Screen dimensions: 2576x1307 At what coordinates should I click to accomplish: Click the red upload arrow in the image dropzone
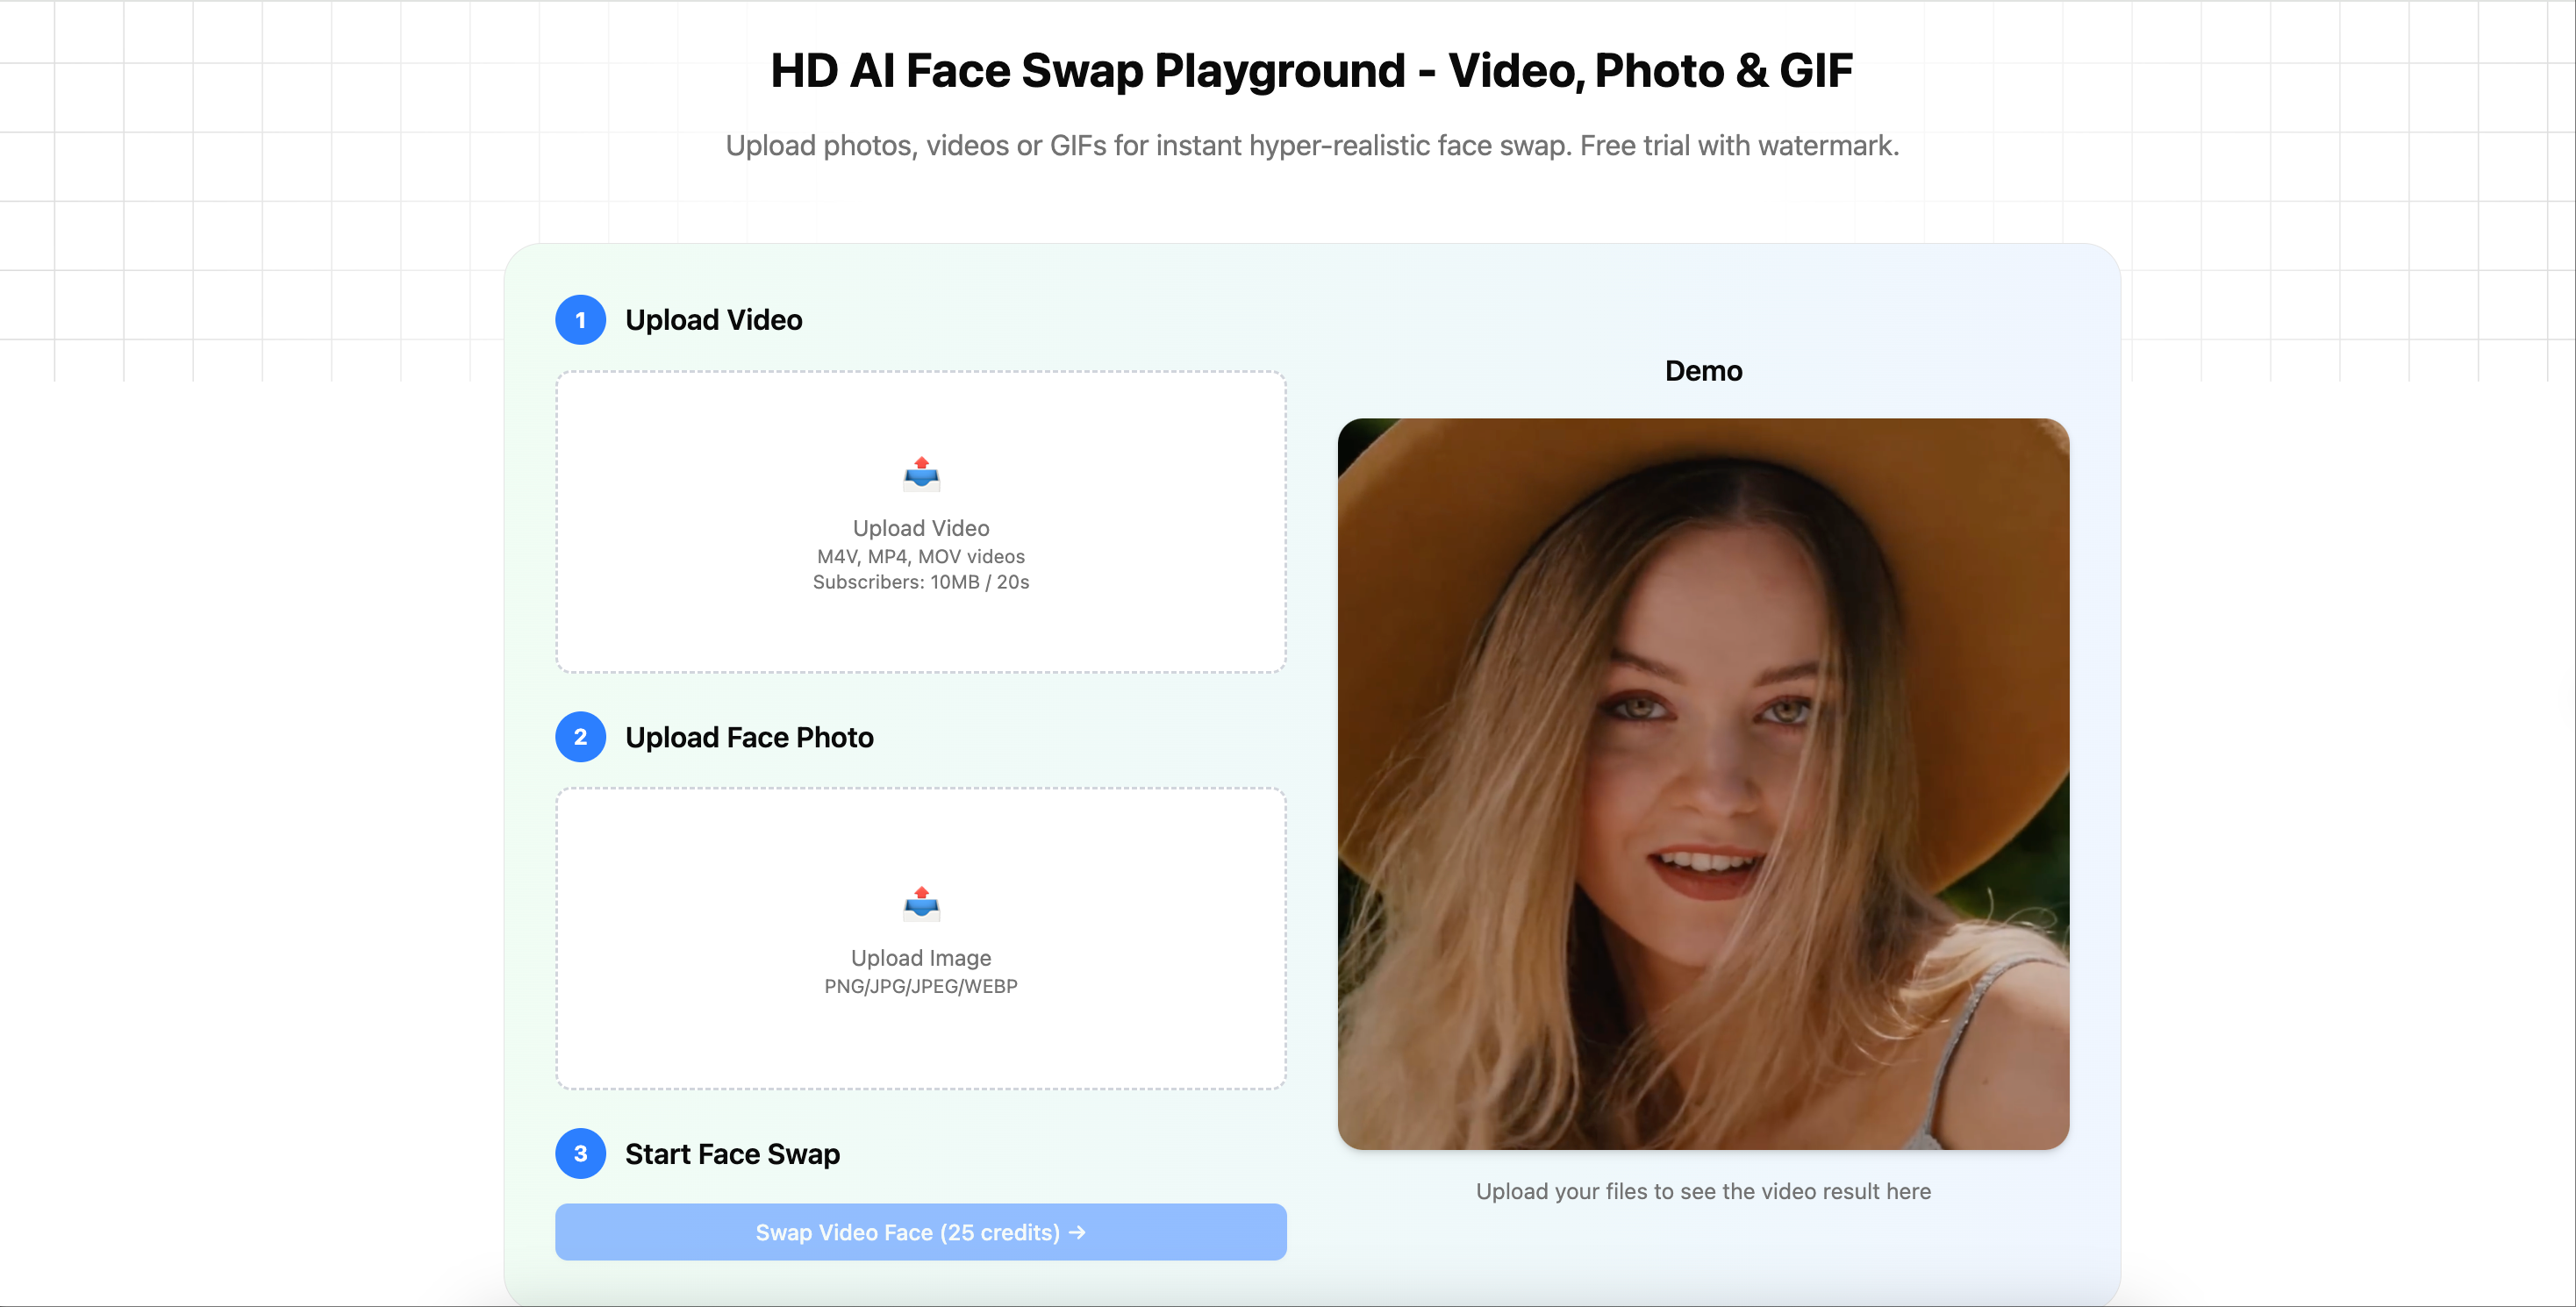[921, 893]
